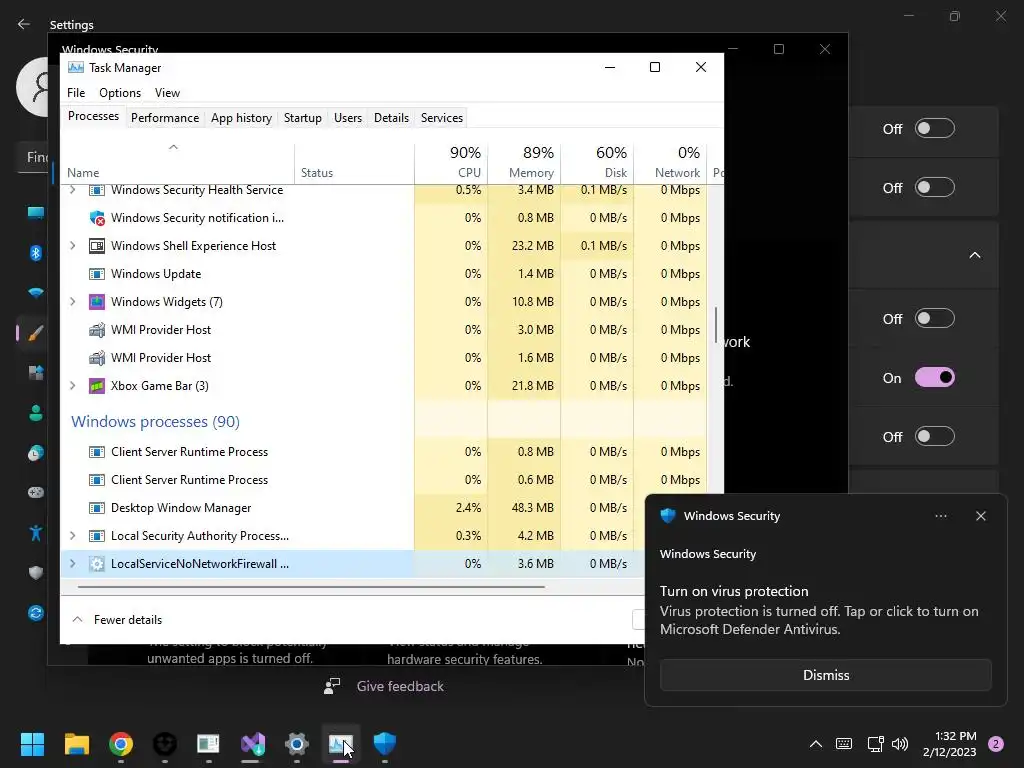This screenshot has width=1024, height=768.
Task: Dismiss the virus protection notification
Action: [x=825, y=675]
